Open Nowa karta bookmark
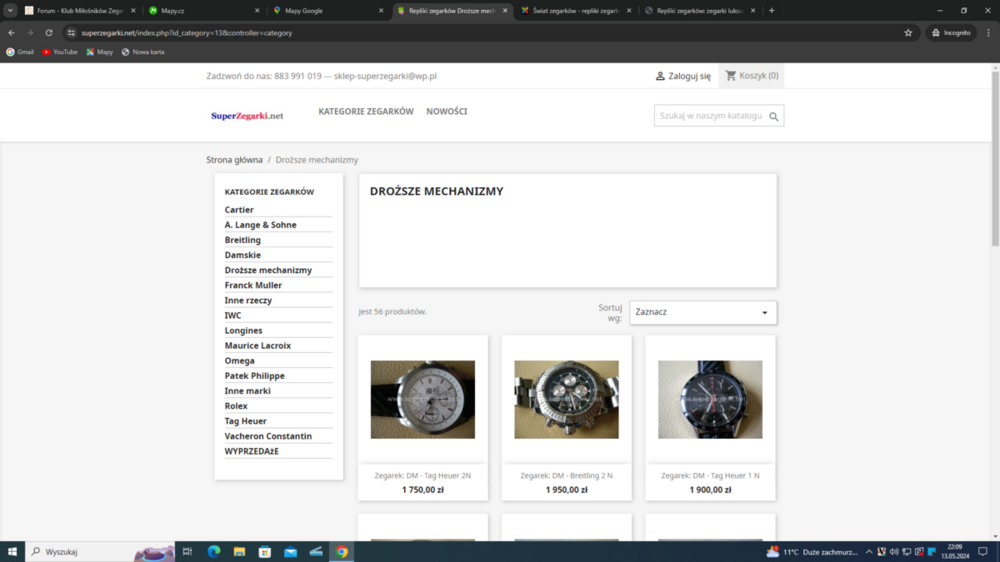1000x562 pixels. [143, 52]
